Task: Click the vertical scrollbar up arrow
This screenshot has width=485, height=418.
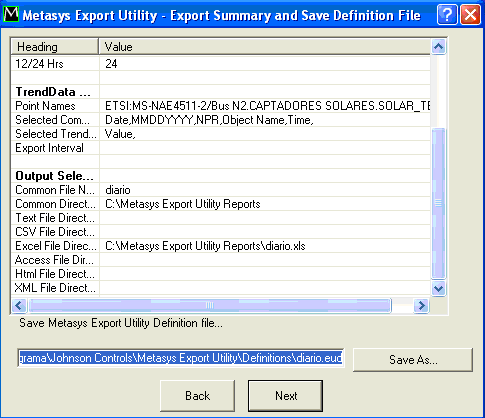Action: click(x=438, y=47)
